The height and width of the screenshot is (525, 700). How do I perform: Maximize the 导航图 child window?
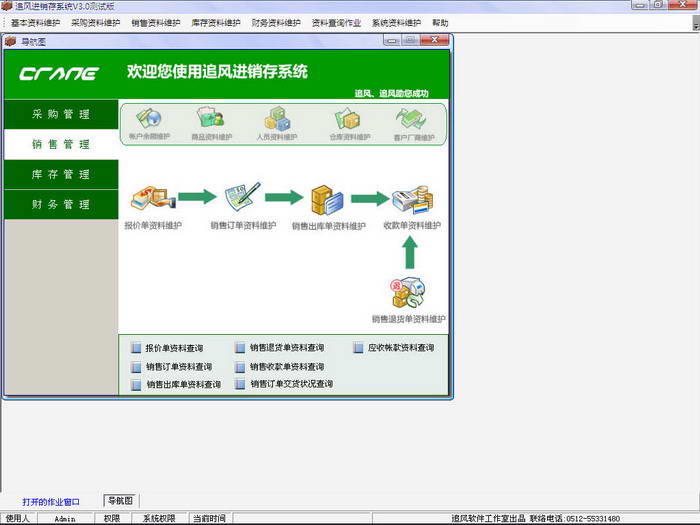(410, 40)
